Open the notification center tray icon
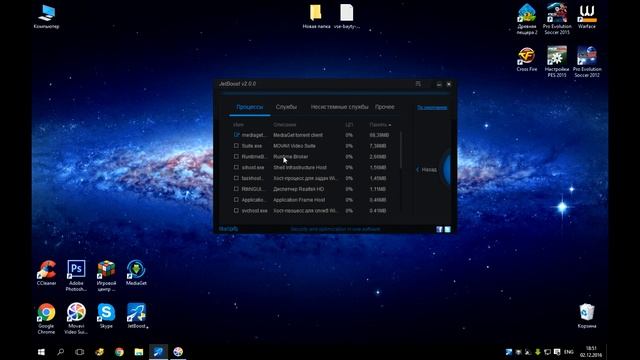The width and height of the screenshot is (640, 360). coord(557,352)
